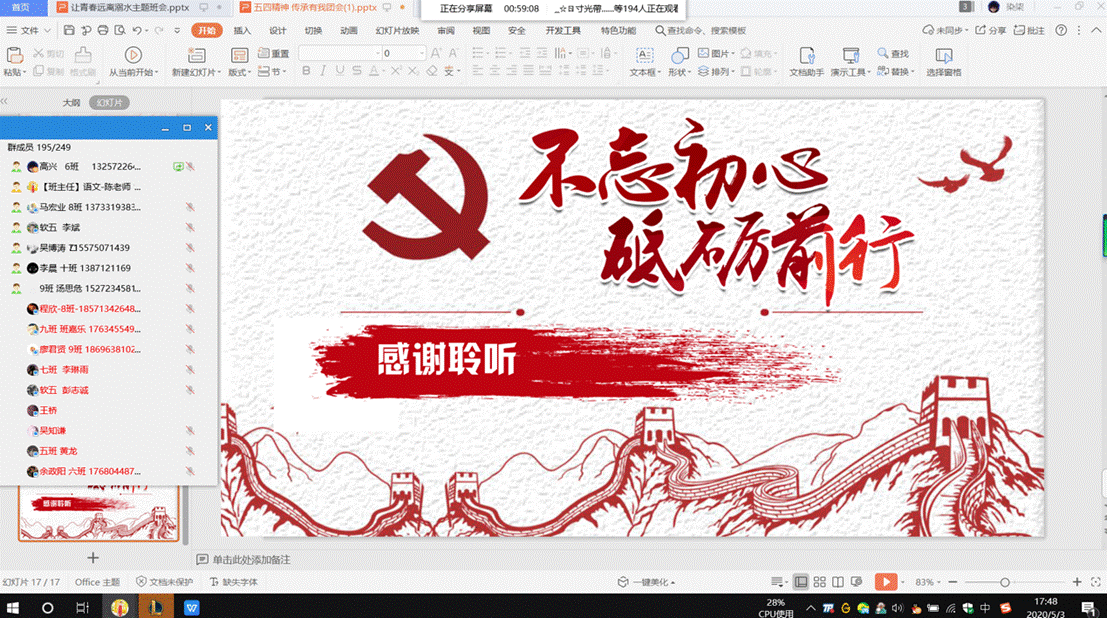Click the Comment (批注) button
This screenshot has height=618, width=1107.
coord(1029,30)
